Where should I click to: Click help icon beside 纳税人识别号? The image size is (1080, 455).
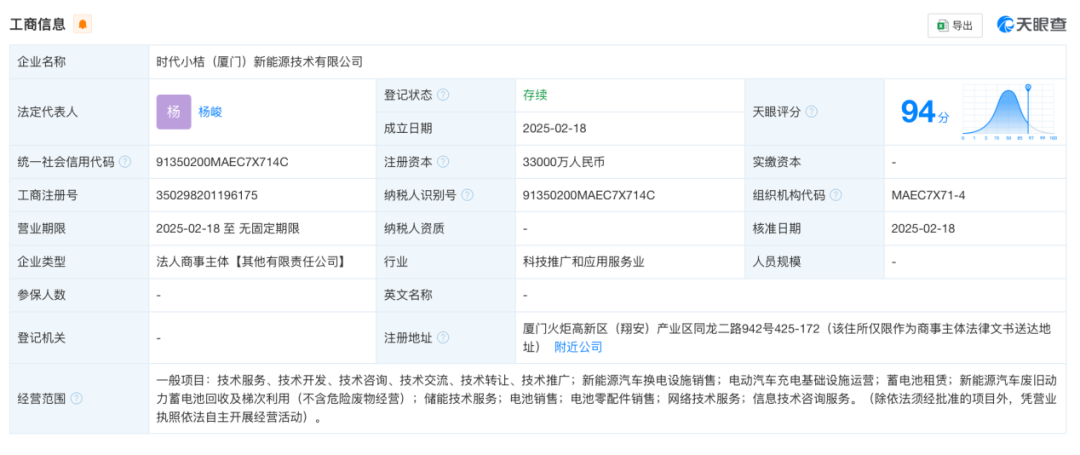467,195
